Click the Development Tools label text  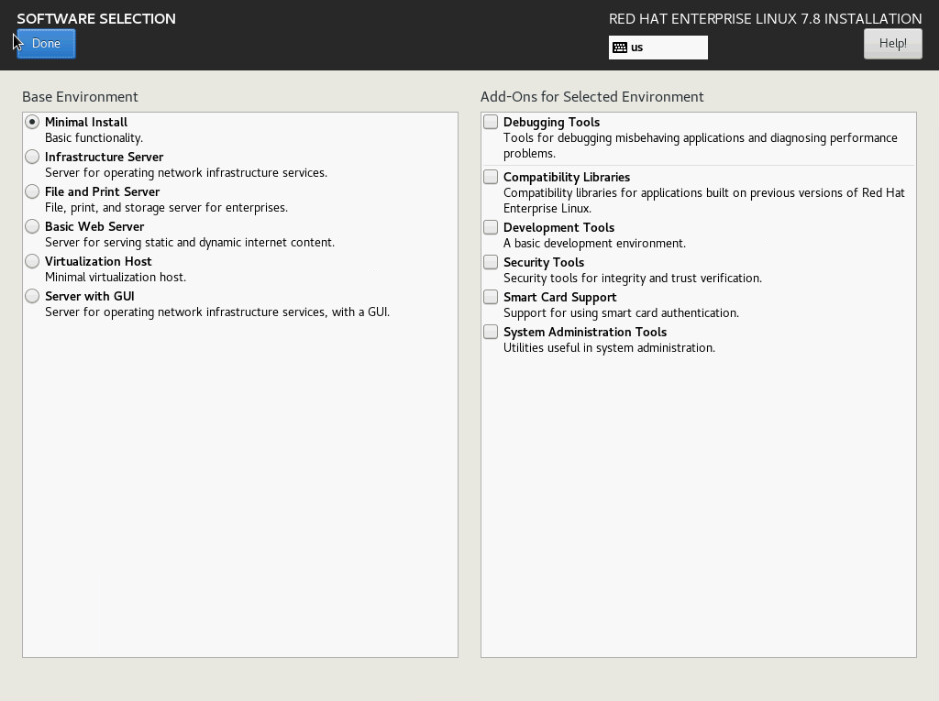coord(559,228)
